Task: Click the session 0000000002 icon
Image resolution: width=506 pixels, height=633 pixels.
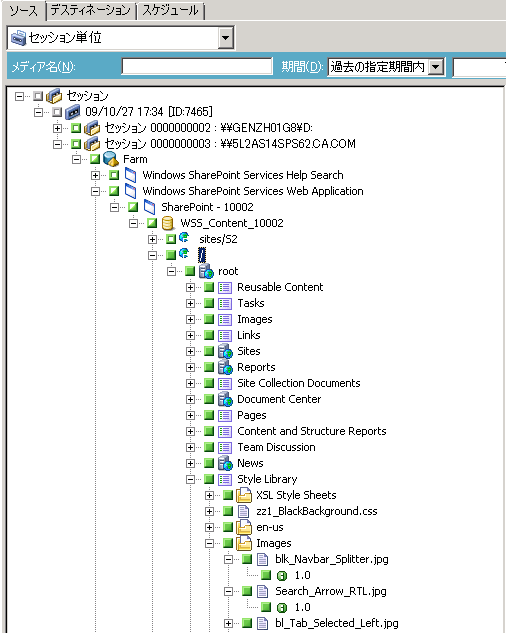Action: click(x=92, y=128)
